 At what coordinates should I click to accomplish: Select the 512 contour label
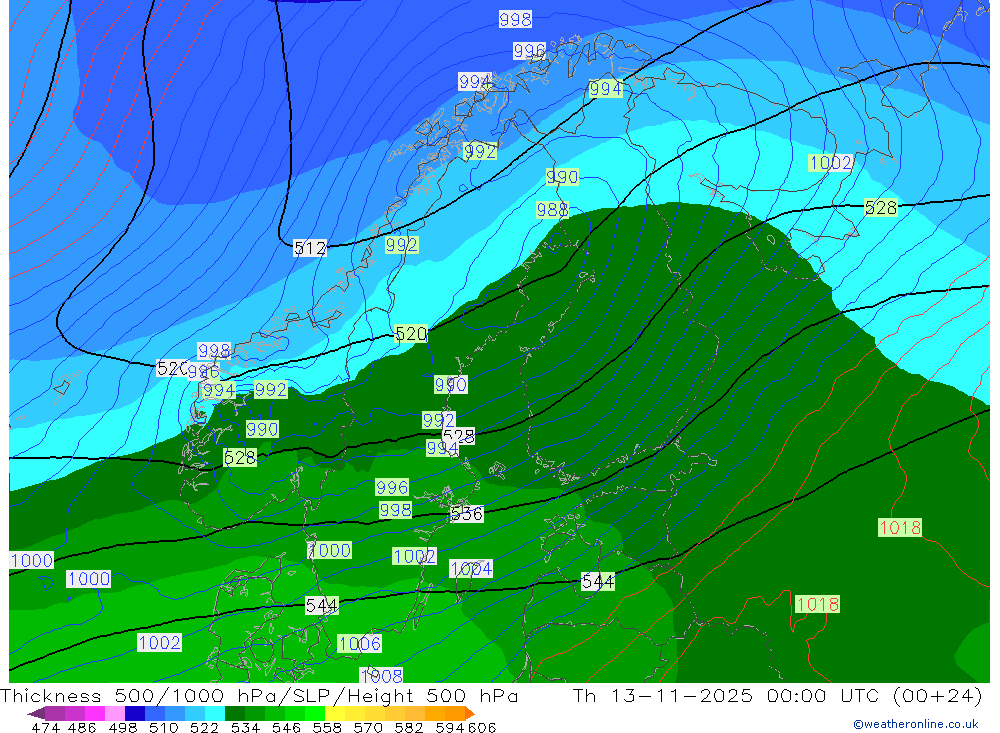coord(310,248)
